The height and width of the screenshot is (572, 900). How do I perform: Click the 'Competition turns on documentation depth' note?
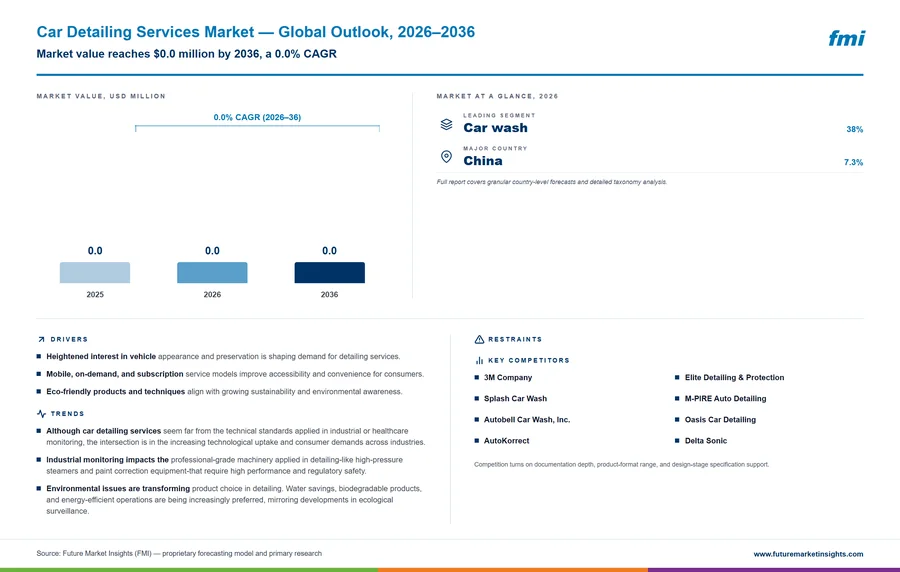(622, 465)
